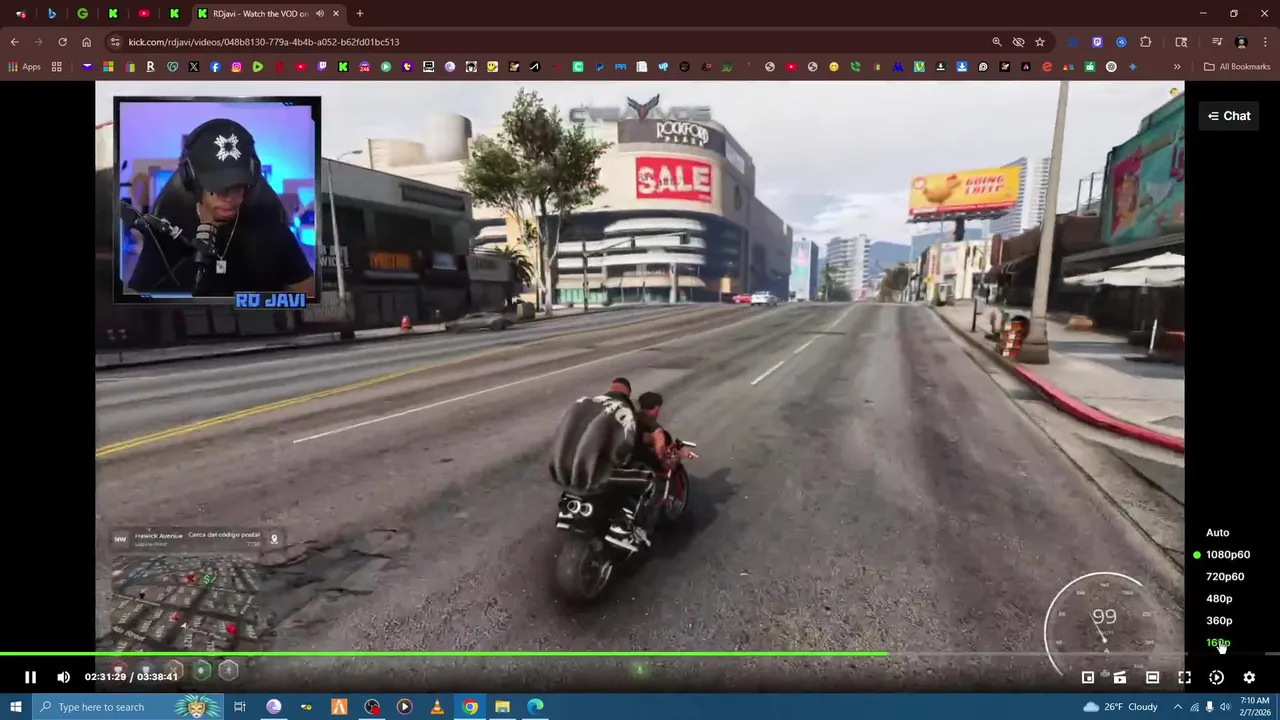Image resolution: width=1280 pixels, height=720 pixels.
Task: Switch to the YouTube tab
Action: click(x=144, y=13)
